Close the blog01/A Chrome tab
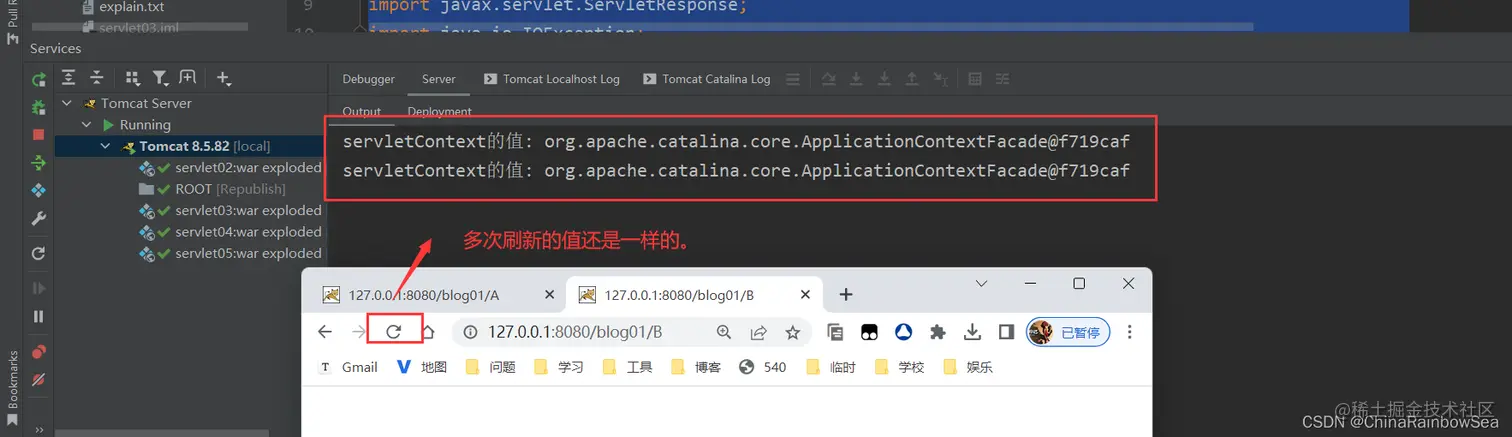This screenshot has width=1512, height=437. (548, 295)
